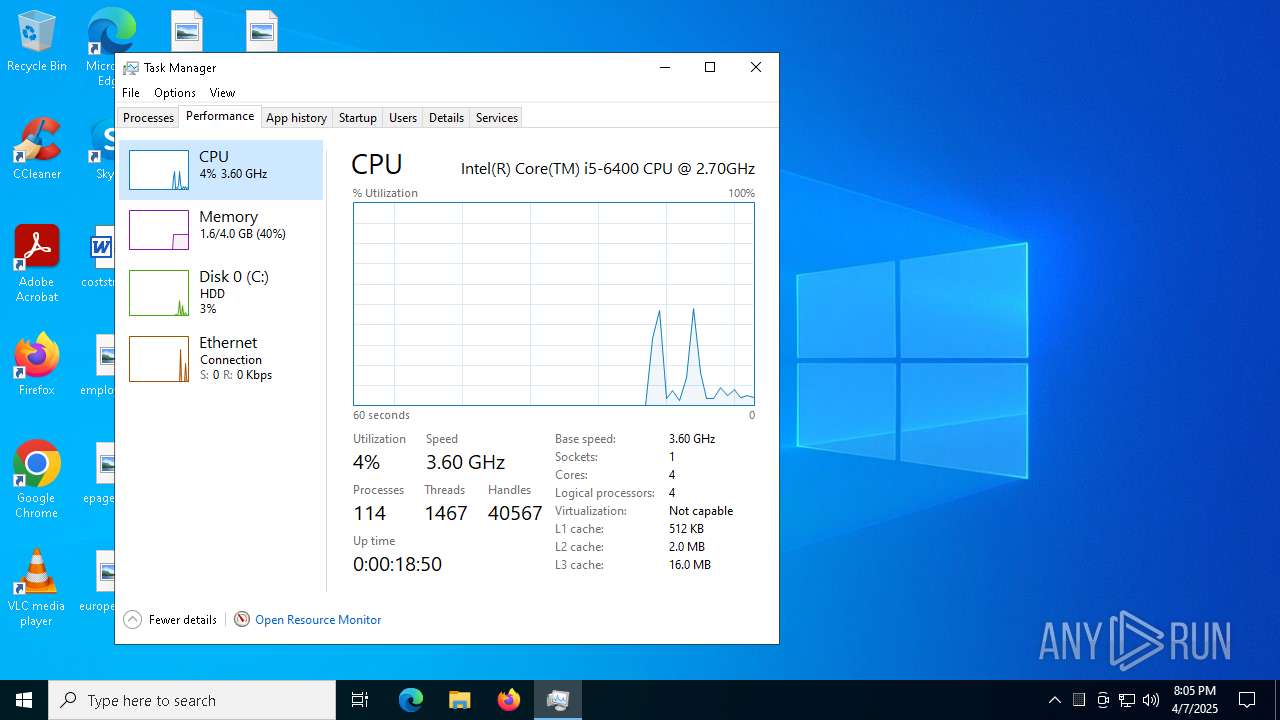1280x720 pixels.
Task: Select the Memory mini graph in sidebar
Action: [159, 230]
